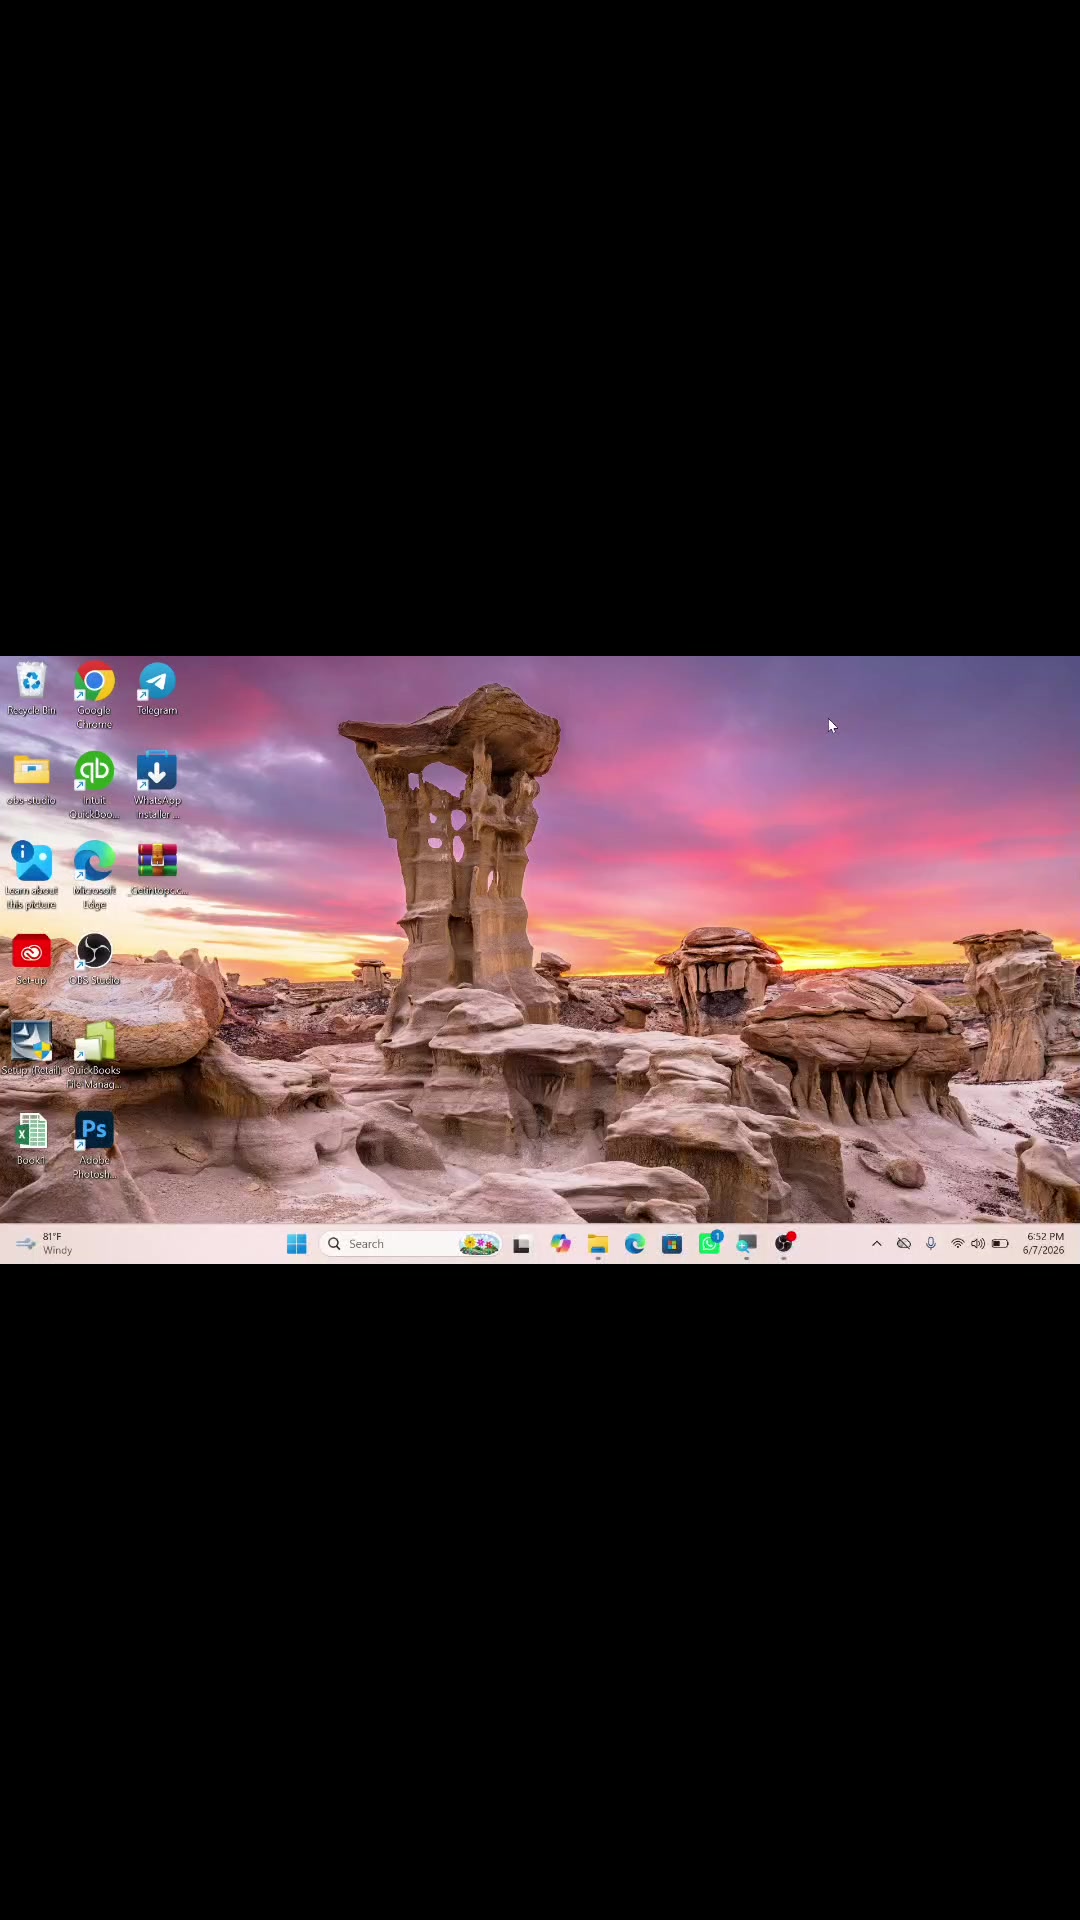Click the OBS Studio desktop shortcut
The width and height of the screenshot is (1080, 1920).
(x=94, y=959)
